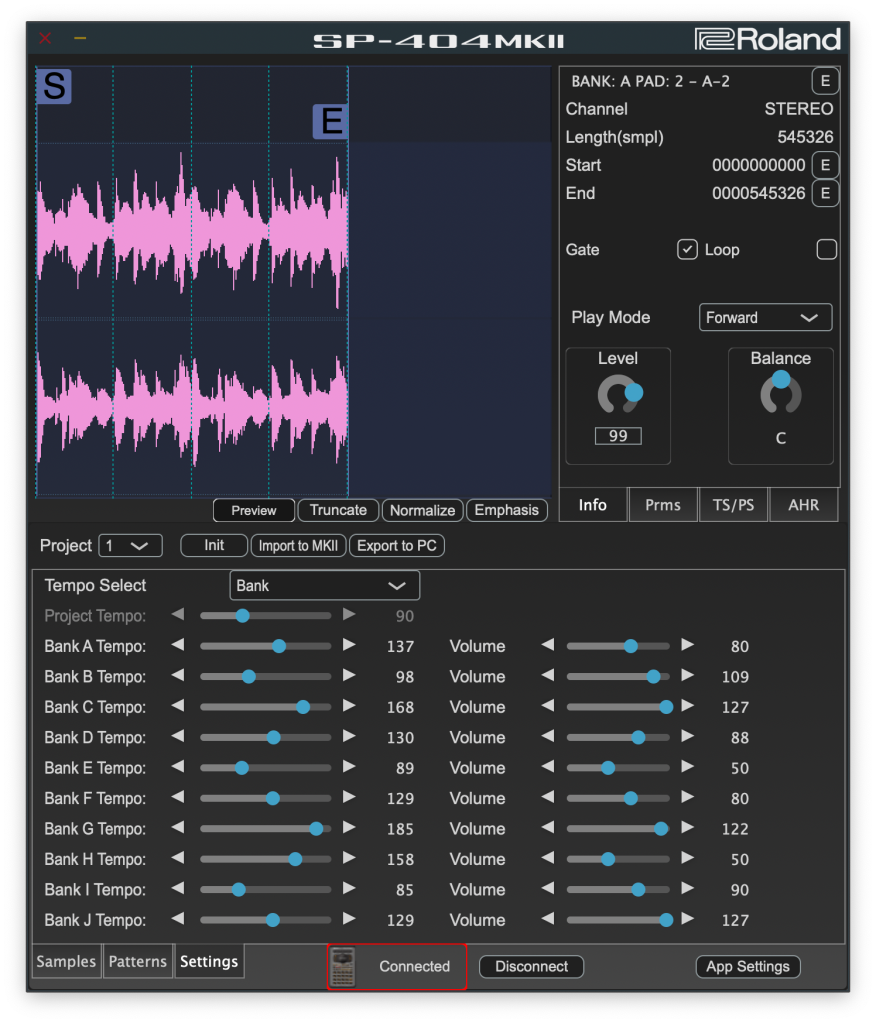
Task: Click the E edit icon beside Start value
Action: 824,165
